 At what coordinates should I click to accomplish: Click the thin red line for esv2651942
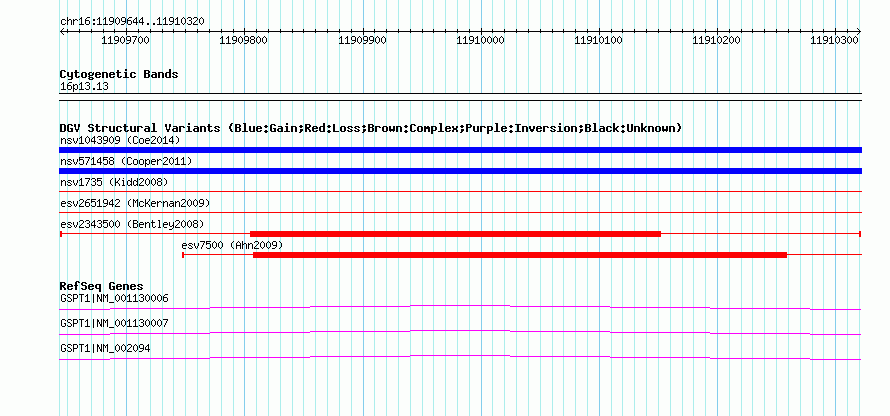(460, 213)
